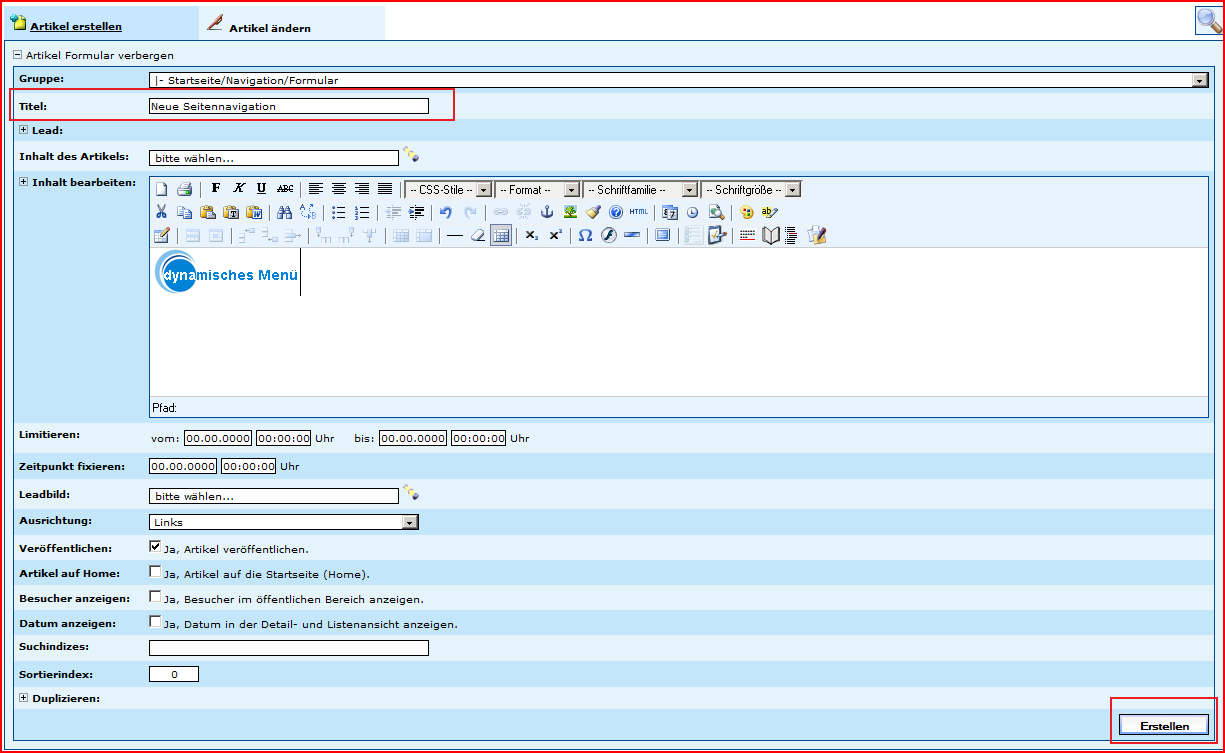The height and width of the screenshot is (753, 1225).
Task: Insert special character with Omega icon
Action: click(585, 235)
